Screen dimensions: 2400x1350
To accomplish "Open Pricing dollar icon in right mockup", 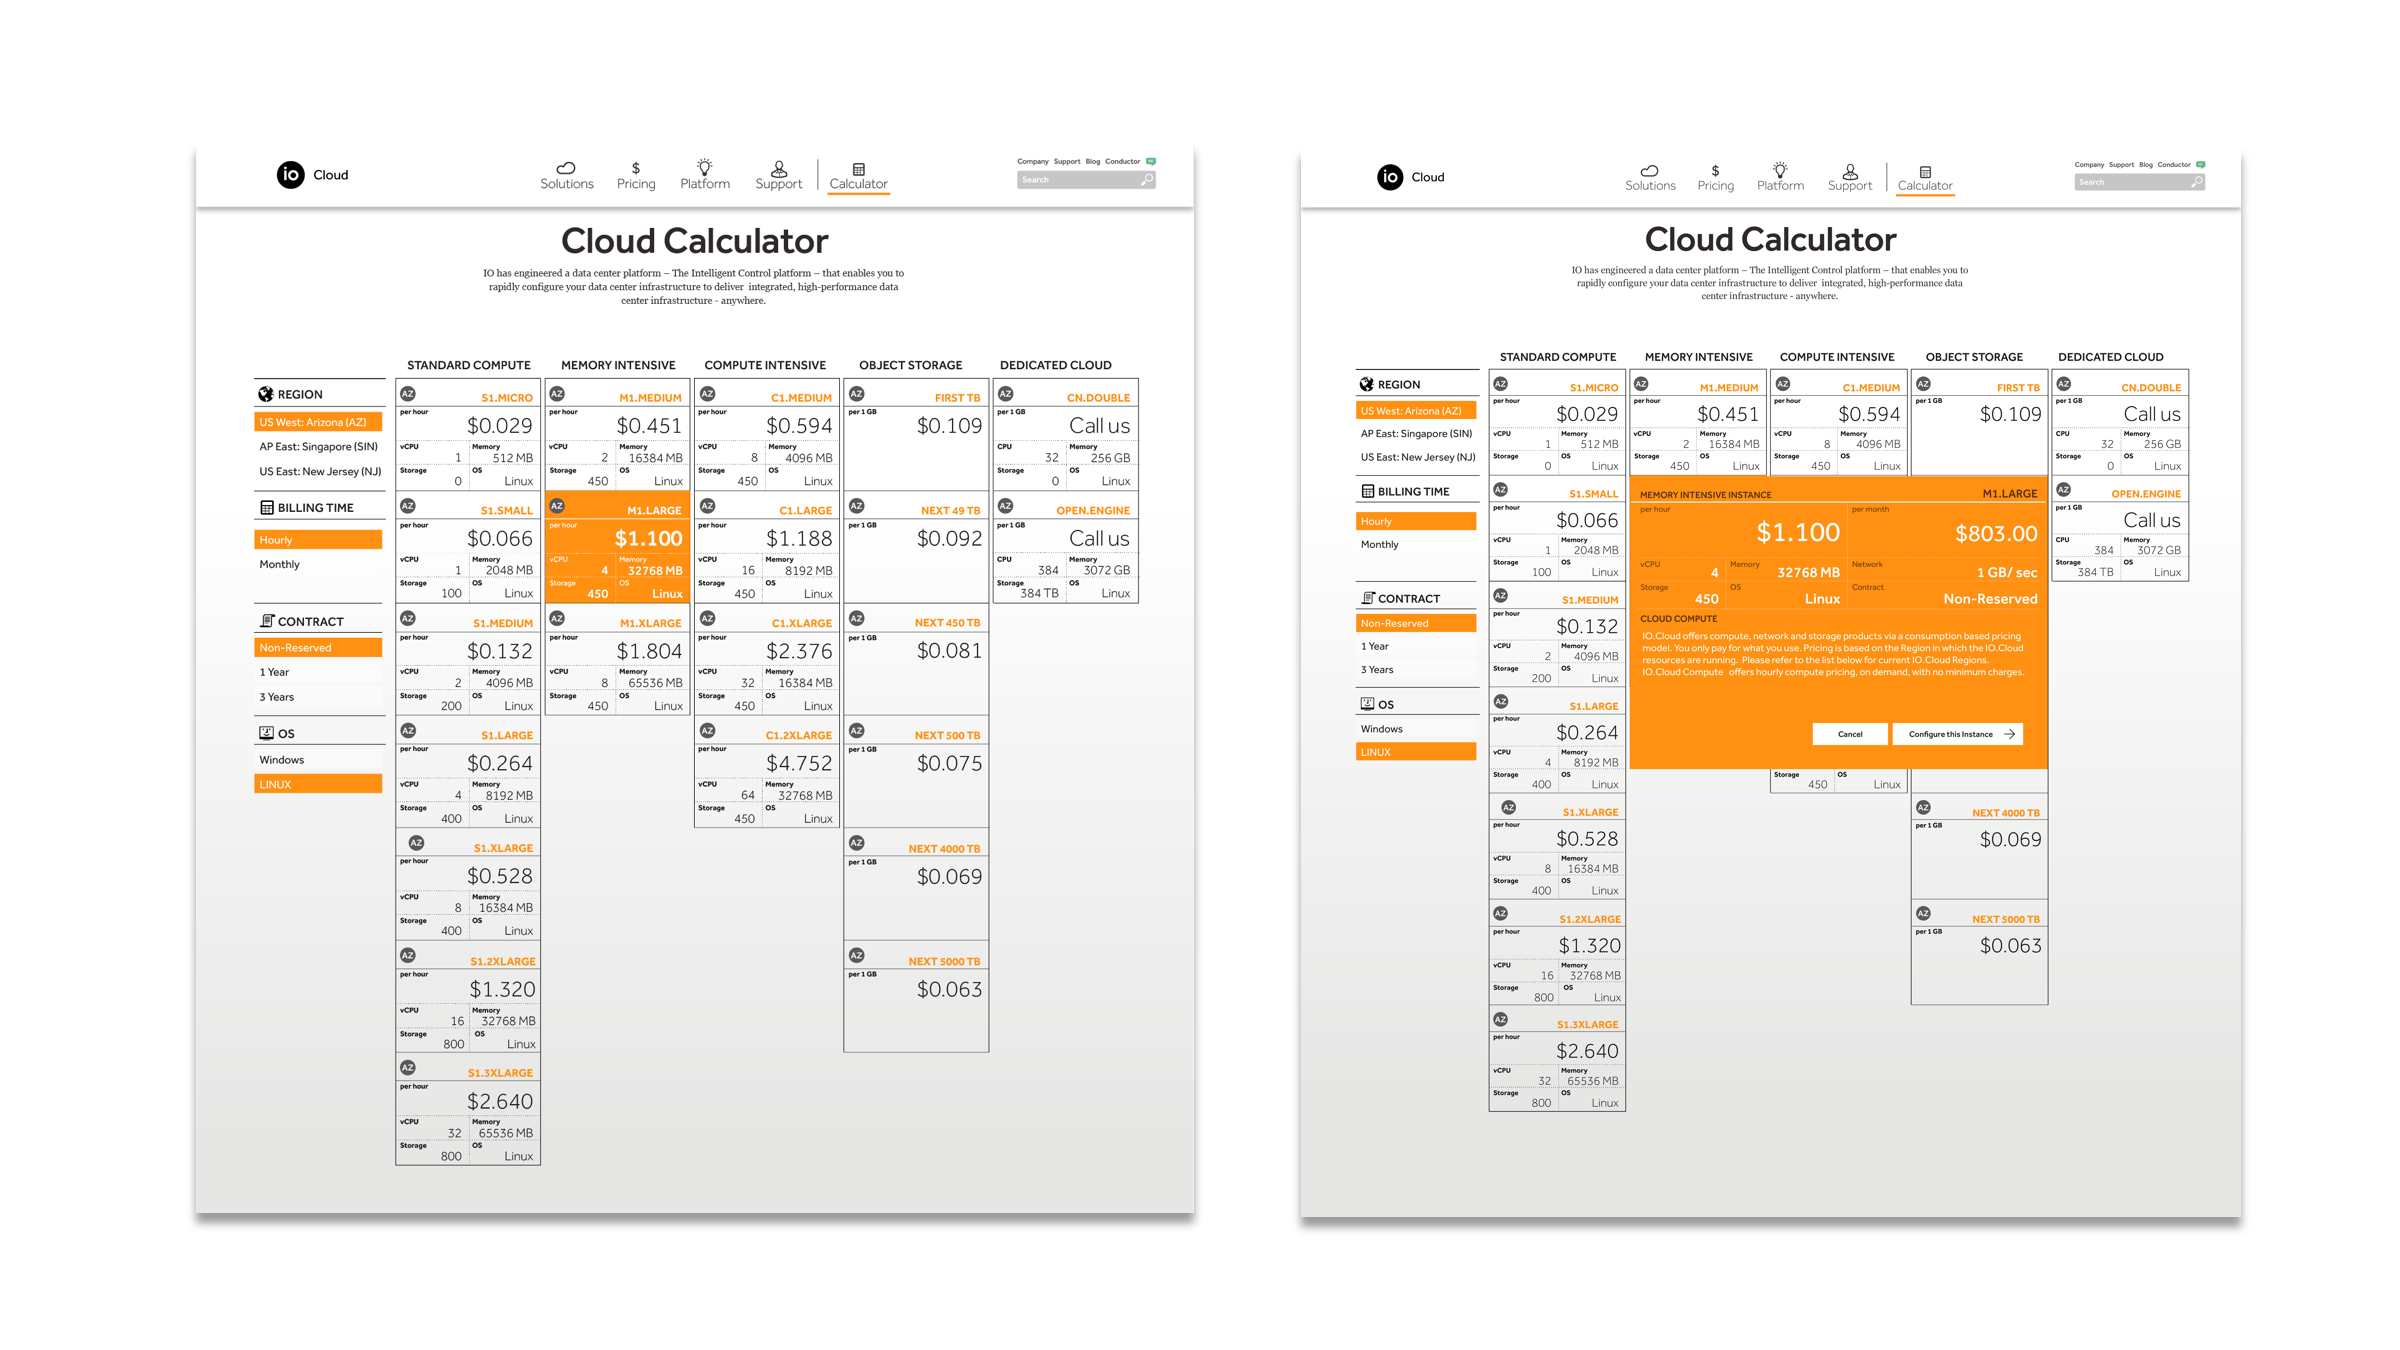I will tap(1715, 171).
